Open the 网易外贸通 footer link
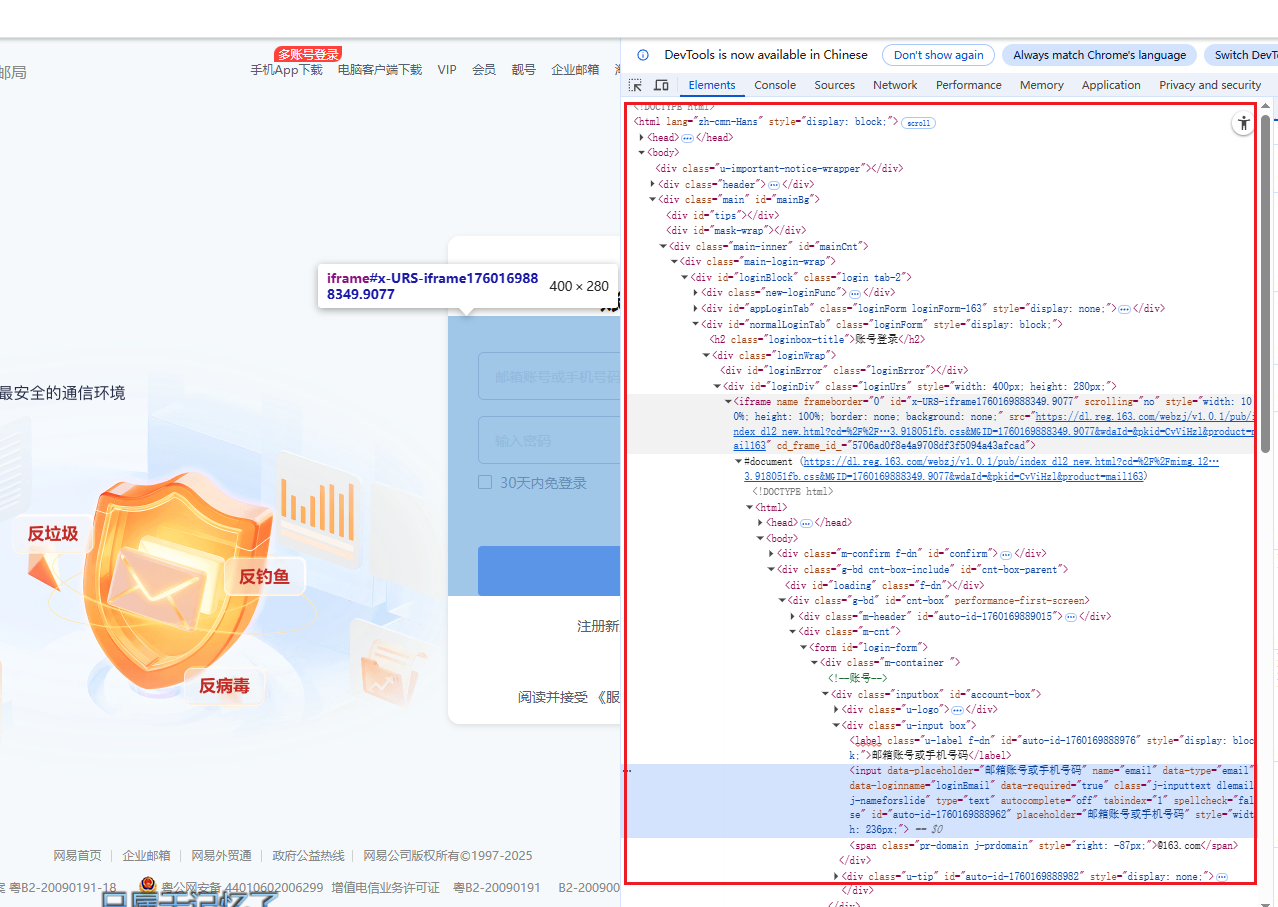This screenshot has width=1278, height=907. tap(221, 856)
